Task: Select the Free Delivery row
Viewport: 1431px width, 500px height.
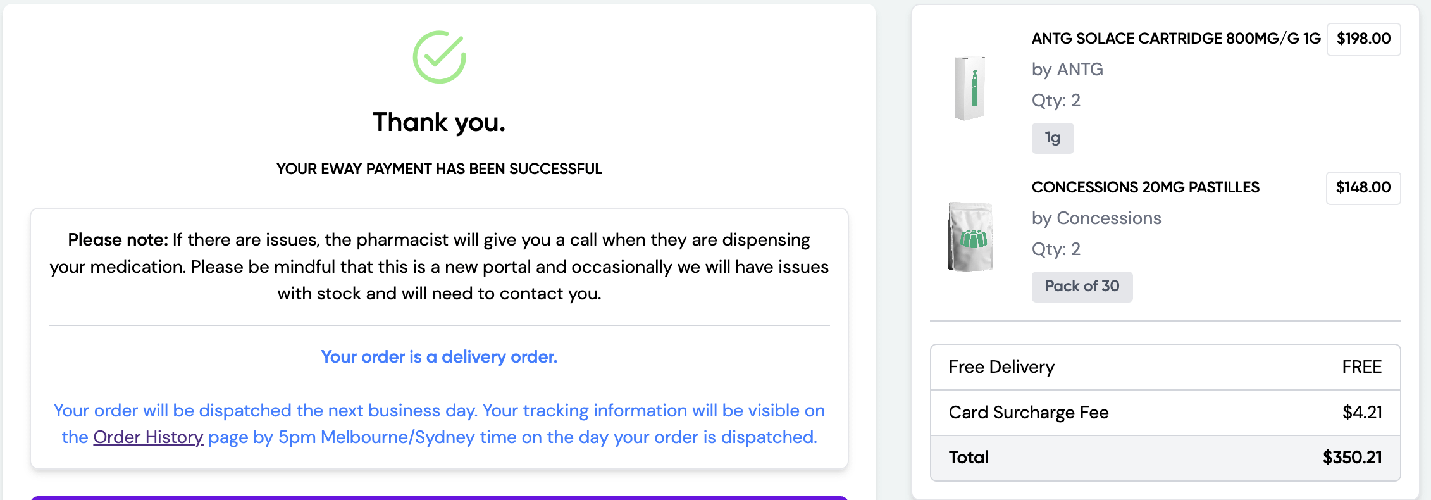Action: click(1165, 367)
